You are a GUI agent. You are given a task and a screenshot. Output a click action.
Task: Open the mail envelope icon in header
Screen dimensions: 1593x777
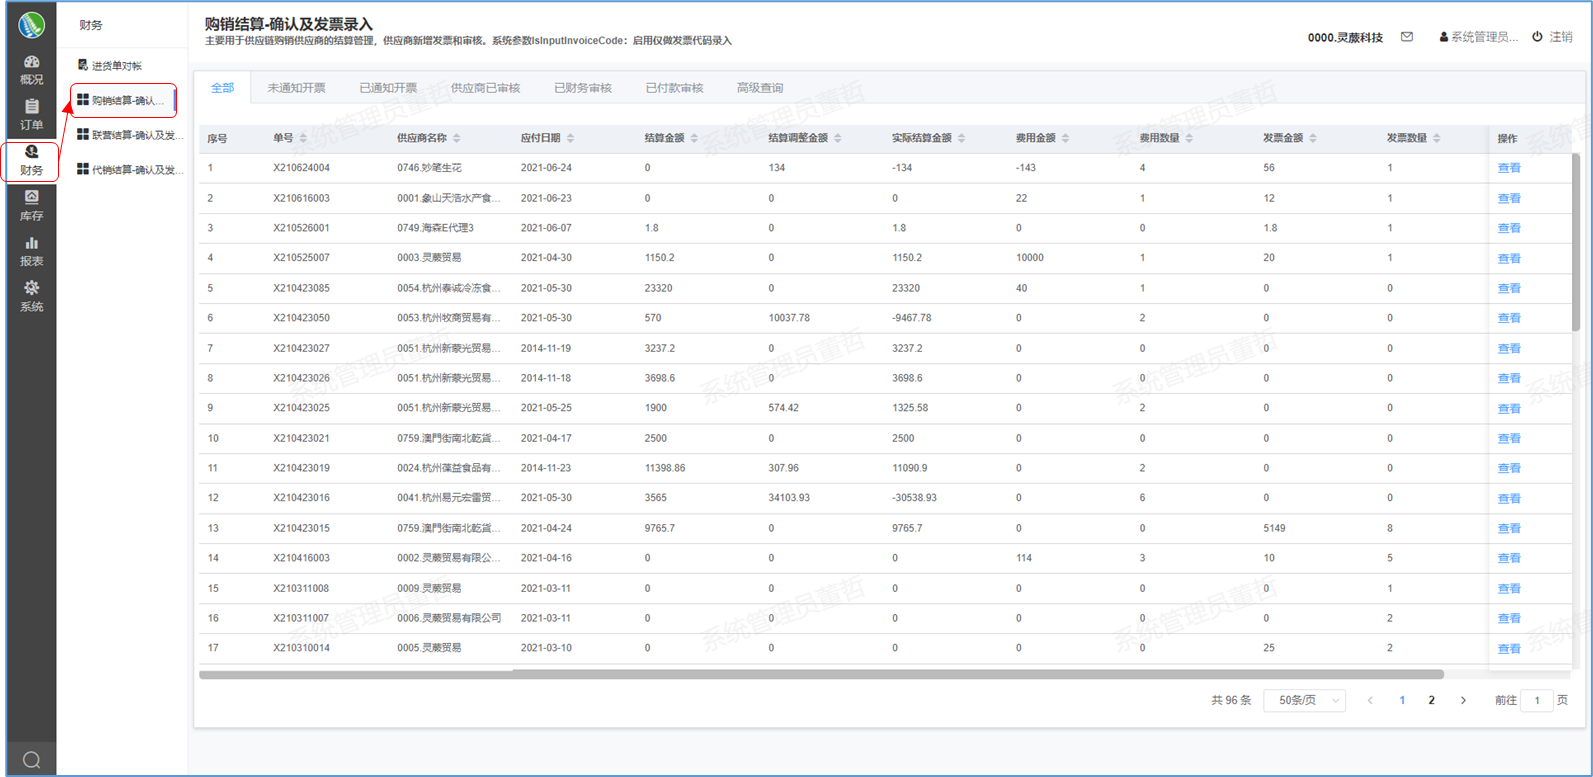coord(1407,37)
